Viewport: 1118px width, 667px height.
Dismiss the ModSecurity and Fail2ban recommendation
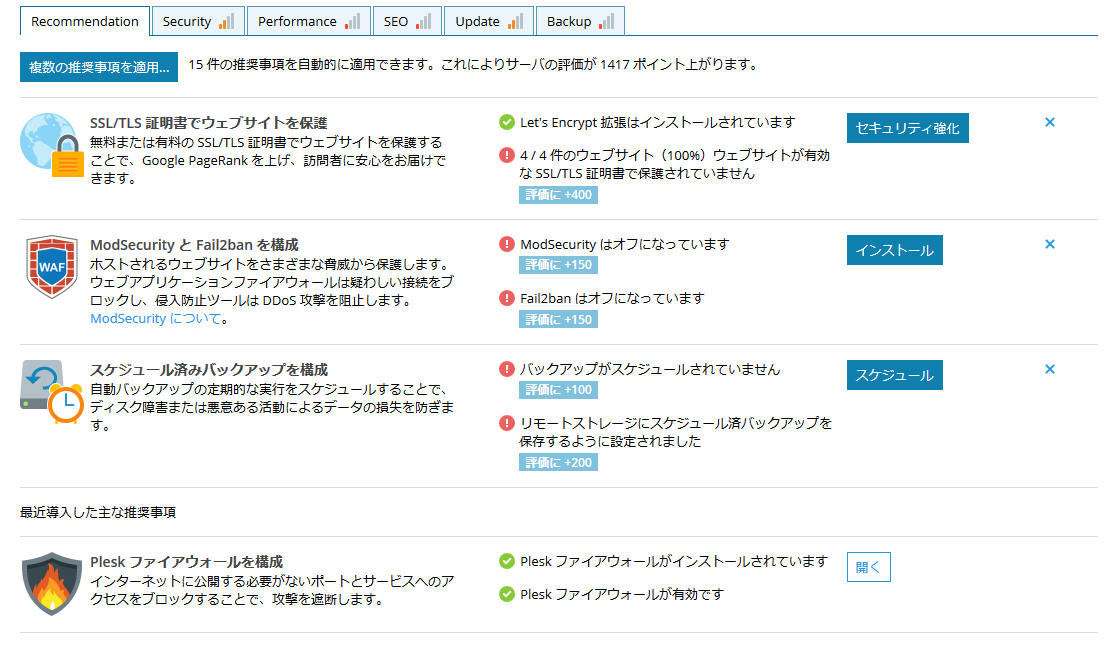coord(1050,244)
